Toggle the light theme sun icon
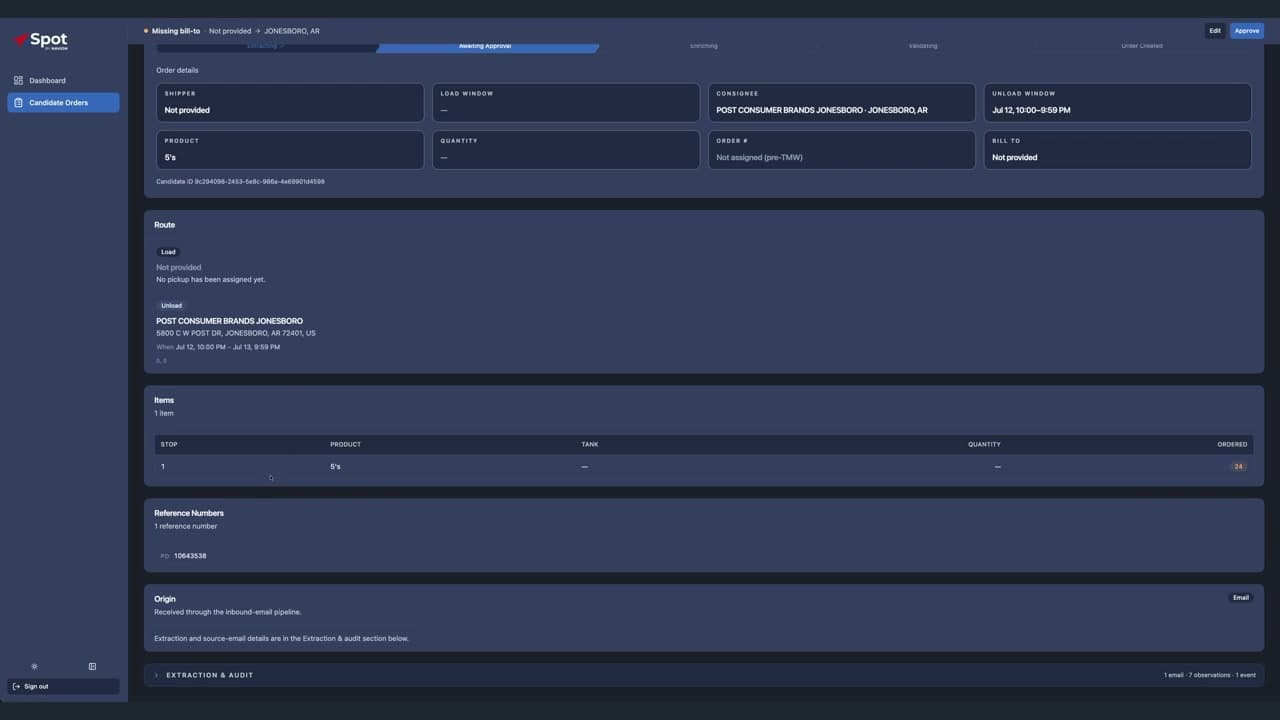The height and width of the screenshot is (720, 1280). (34, 666)
